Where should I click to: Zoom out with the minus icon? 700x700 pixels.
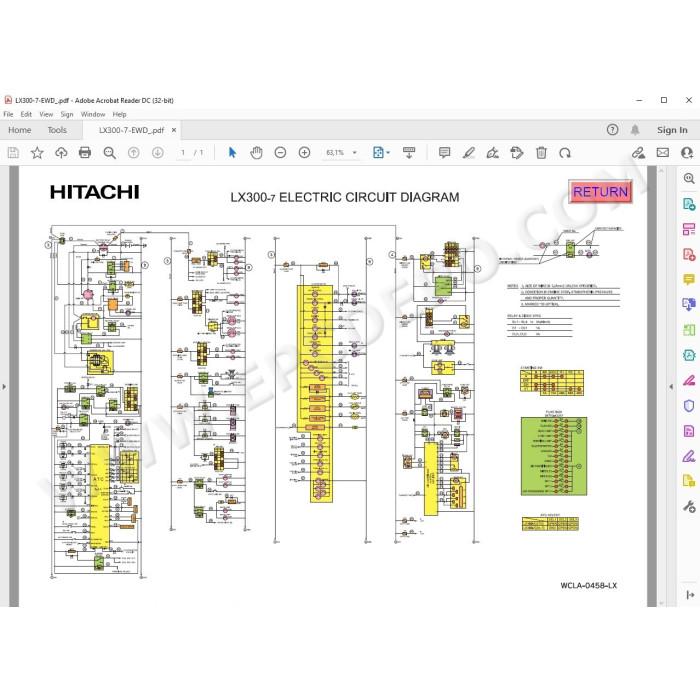[x=280, y=153]
